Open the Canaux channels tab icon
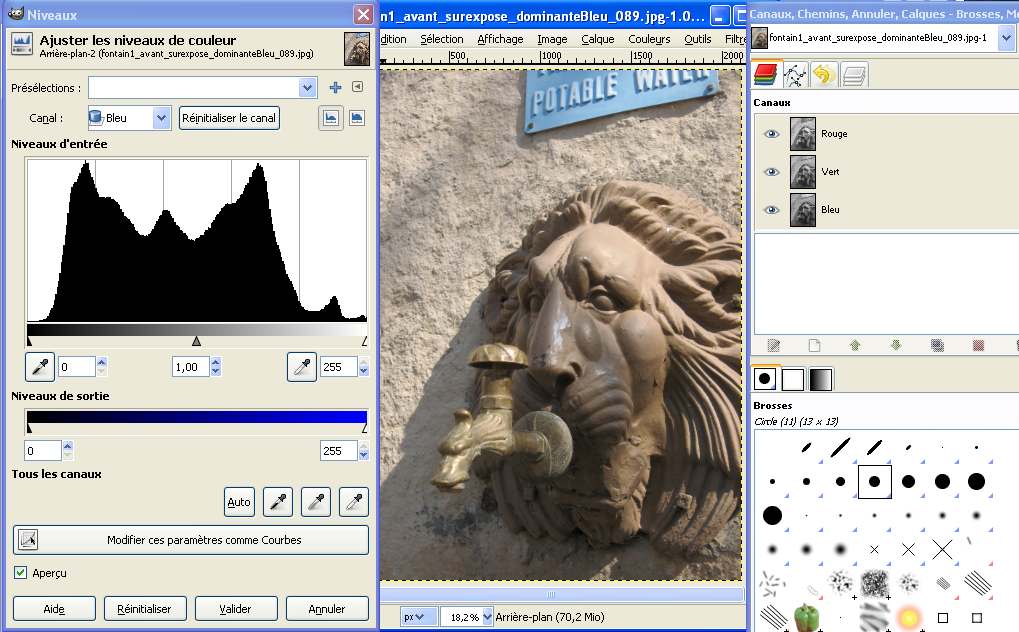The image size is (1019, 632). [766, 75]
